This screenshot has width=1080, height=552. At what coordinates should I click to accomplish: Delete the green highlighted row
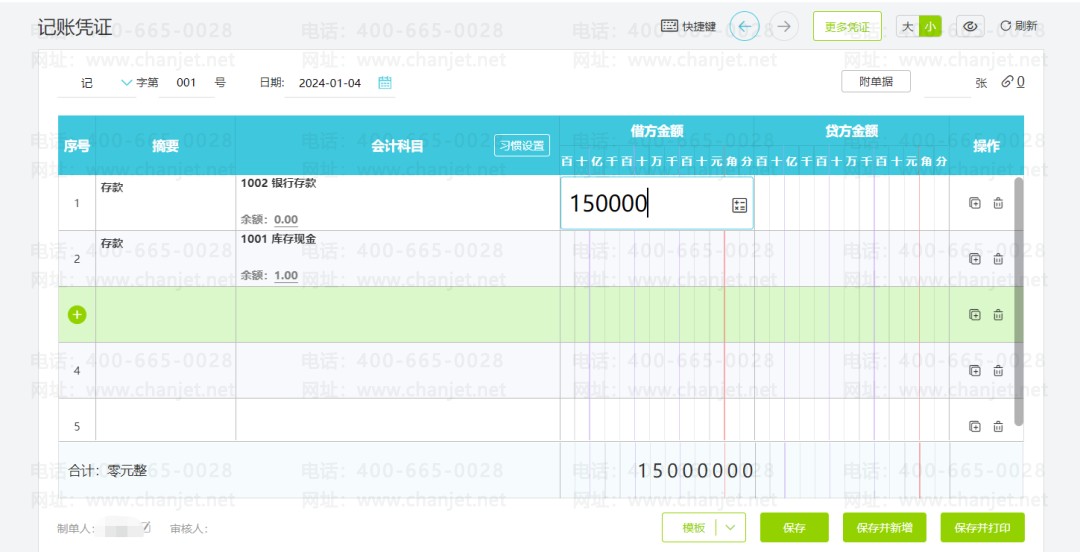tap(998, 315)
